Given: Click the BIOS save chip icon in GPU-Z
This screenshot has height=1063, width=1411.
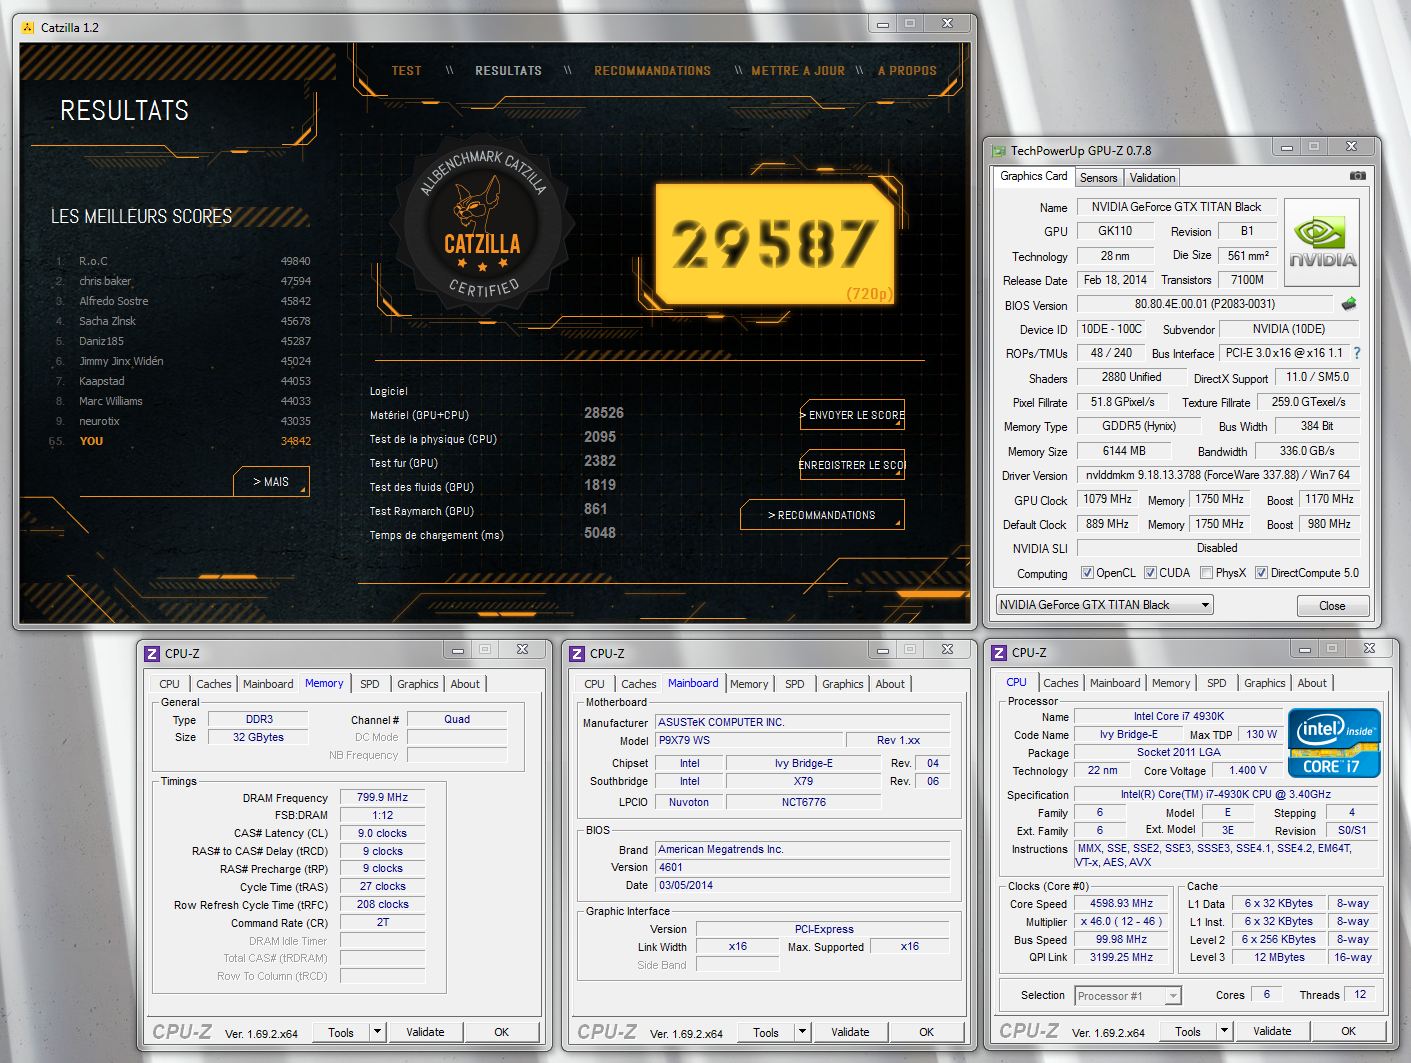Looking at the screenshot, I should 1349,304.
